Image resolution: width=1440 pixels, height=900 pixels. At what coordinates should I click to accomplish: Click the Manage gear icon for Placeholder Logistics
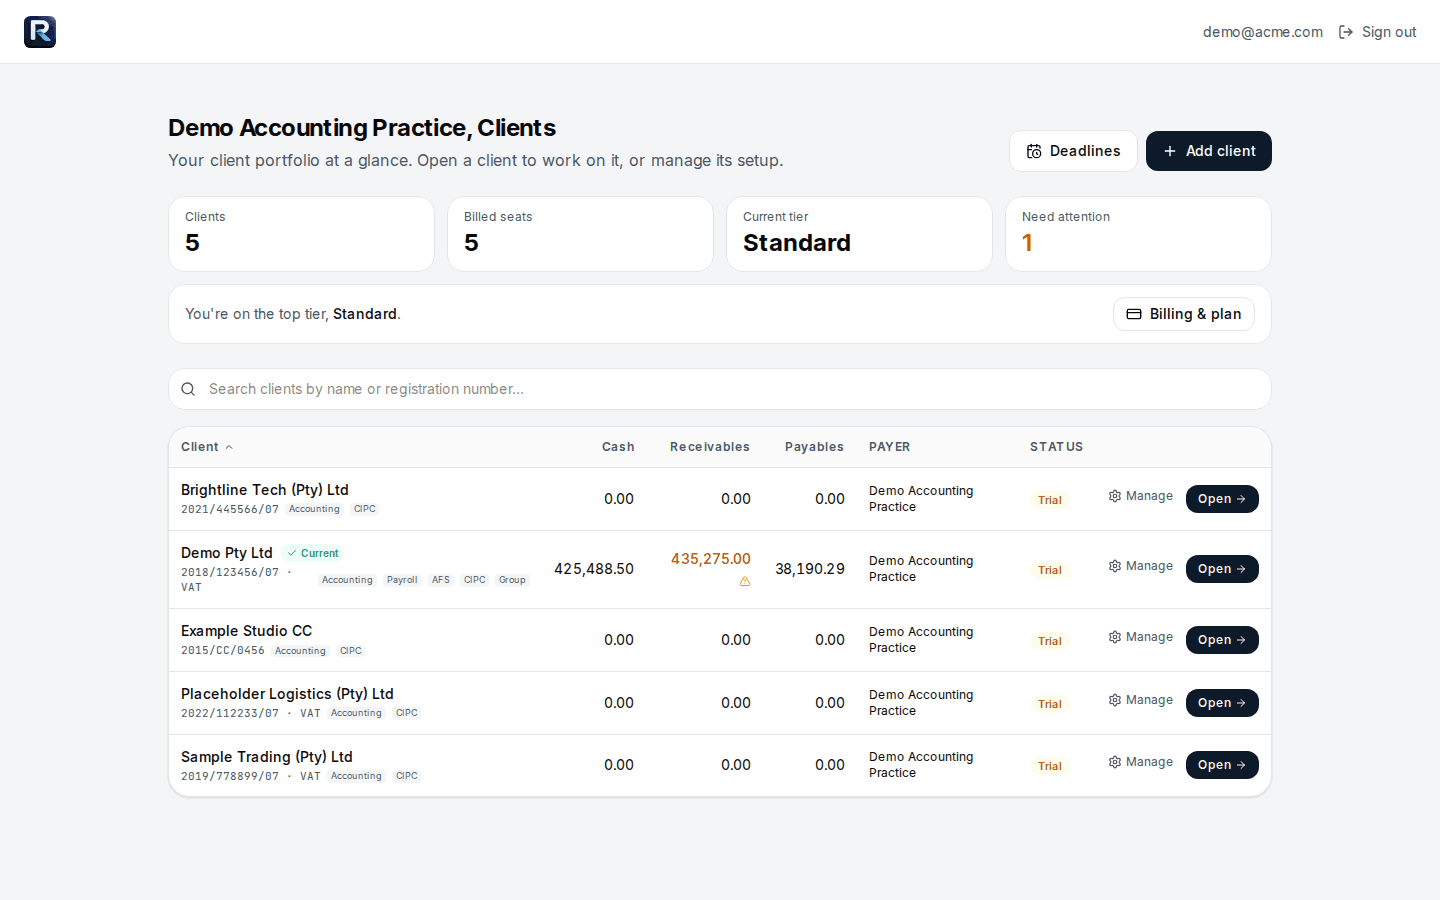pos(1115,700)
